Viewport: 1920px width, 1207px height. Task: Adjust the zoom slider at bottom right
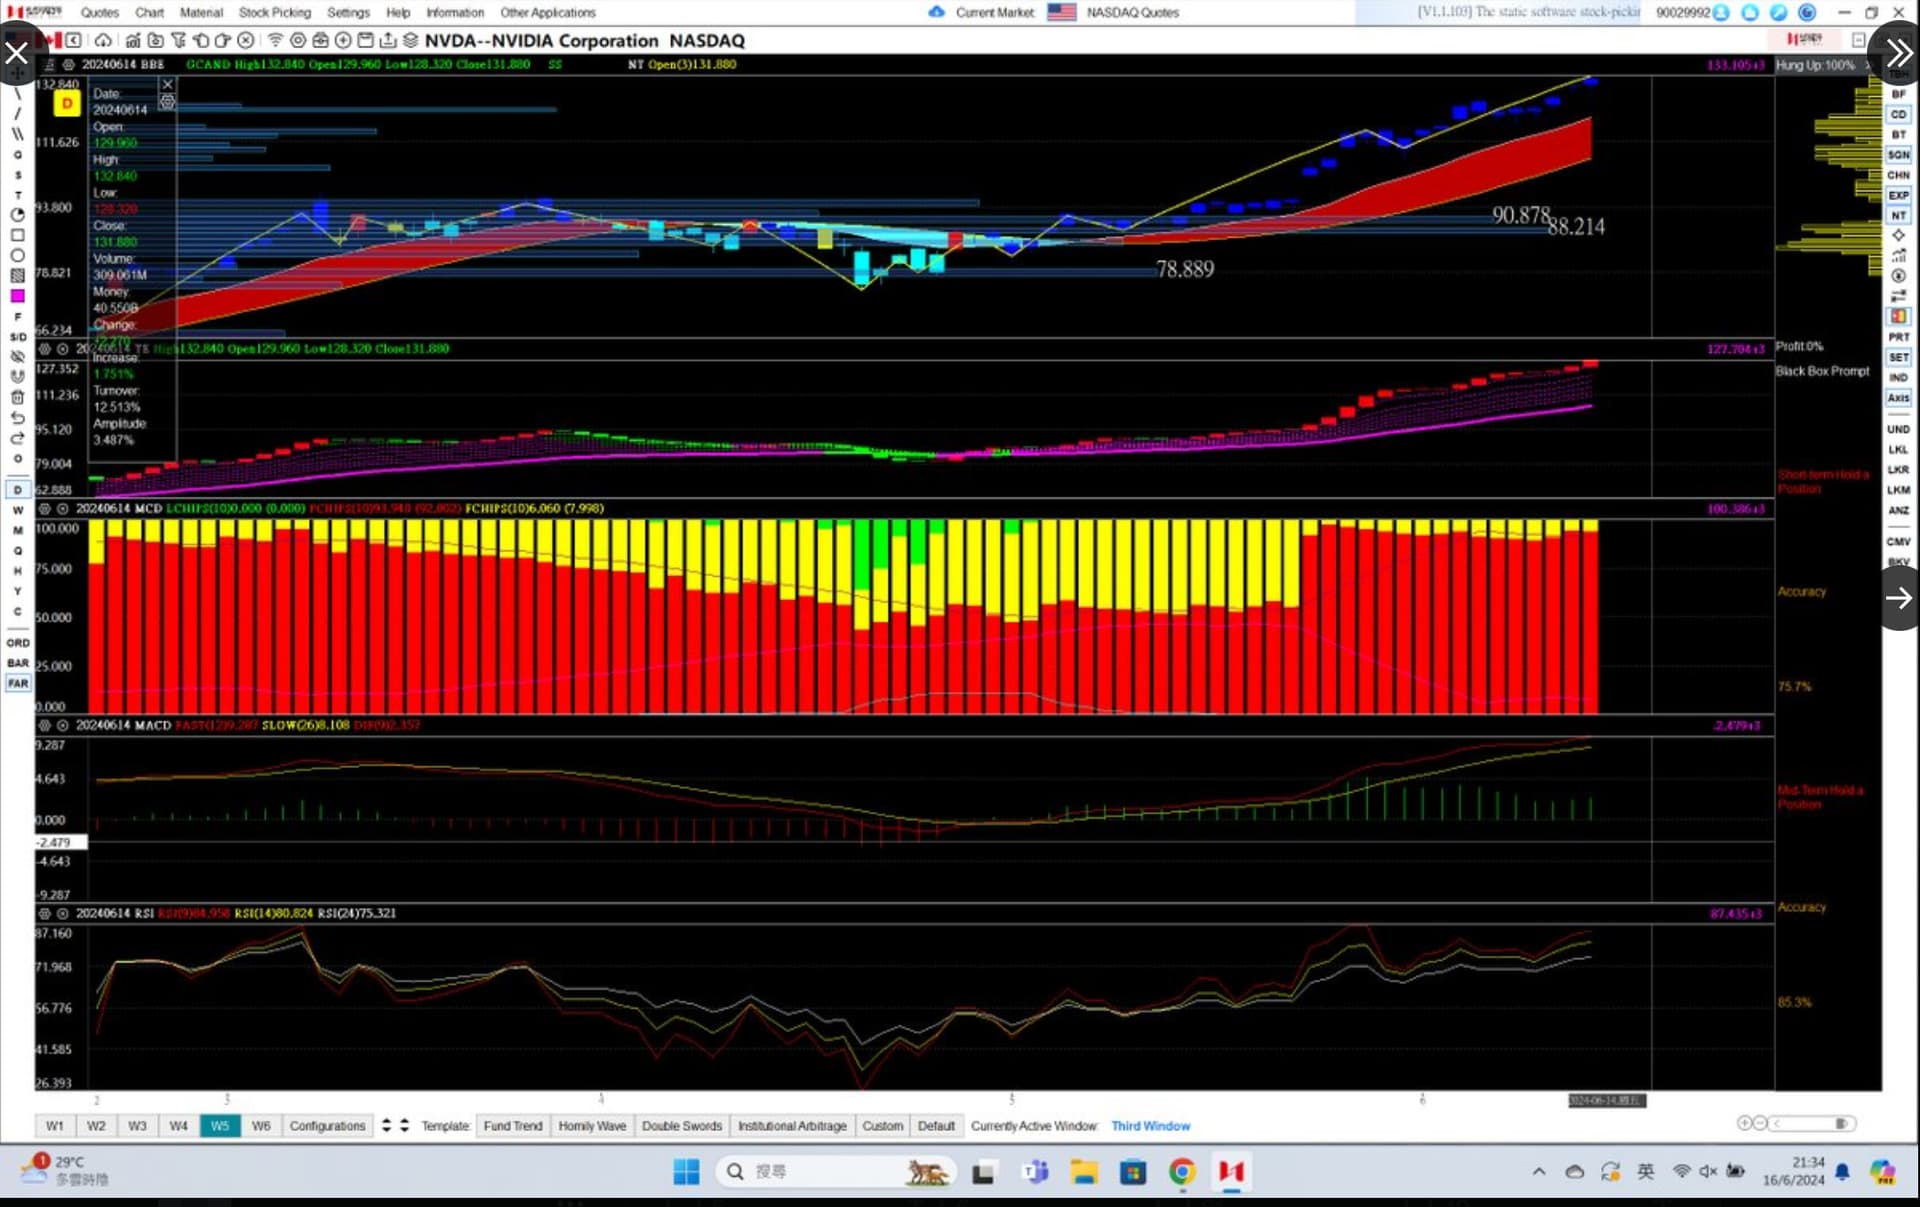coord(1811,1124)
